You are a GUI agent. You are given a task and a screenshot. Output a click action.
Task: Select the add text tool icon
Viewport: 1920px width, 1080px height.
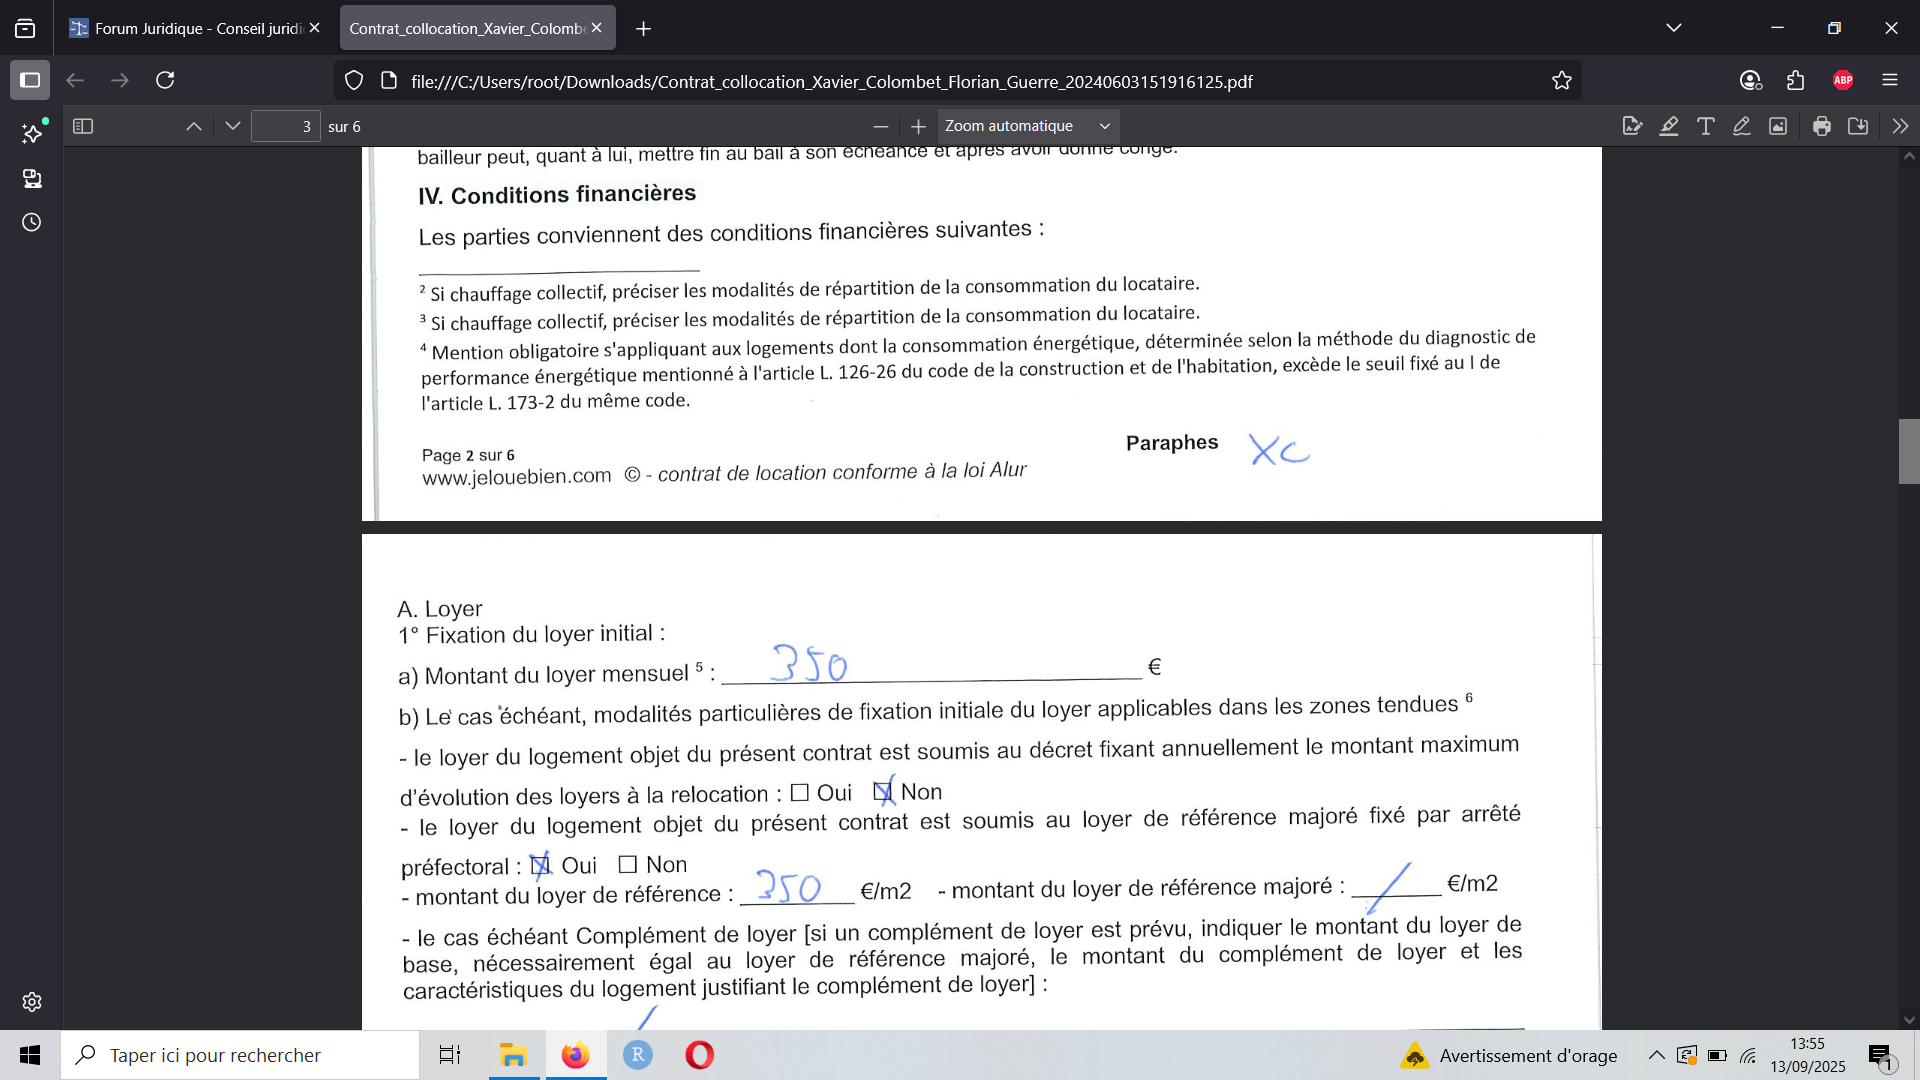(1706, 126)
